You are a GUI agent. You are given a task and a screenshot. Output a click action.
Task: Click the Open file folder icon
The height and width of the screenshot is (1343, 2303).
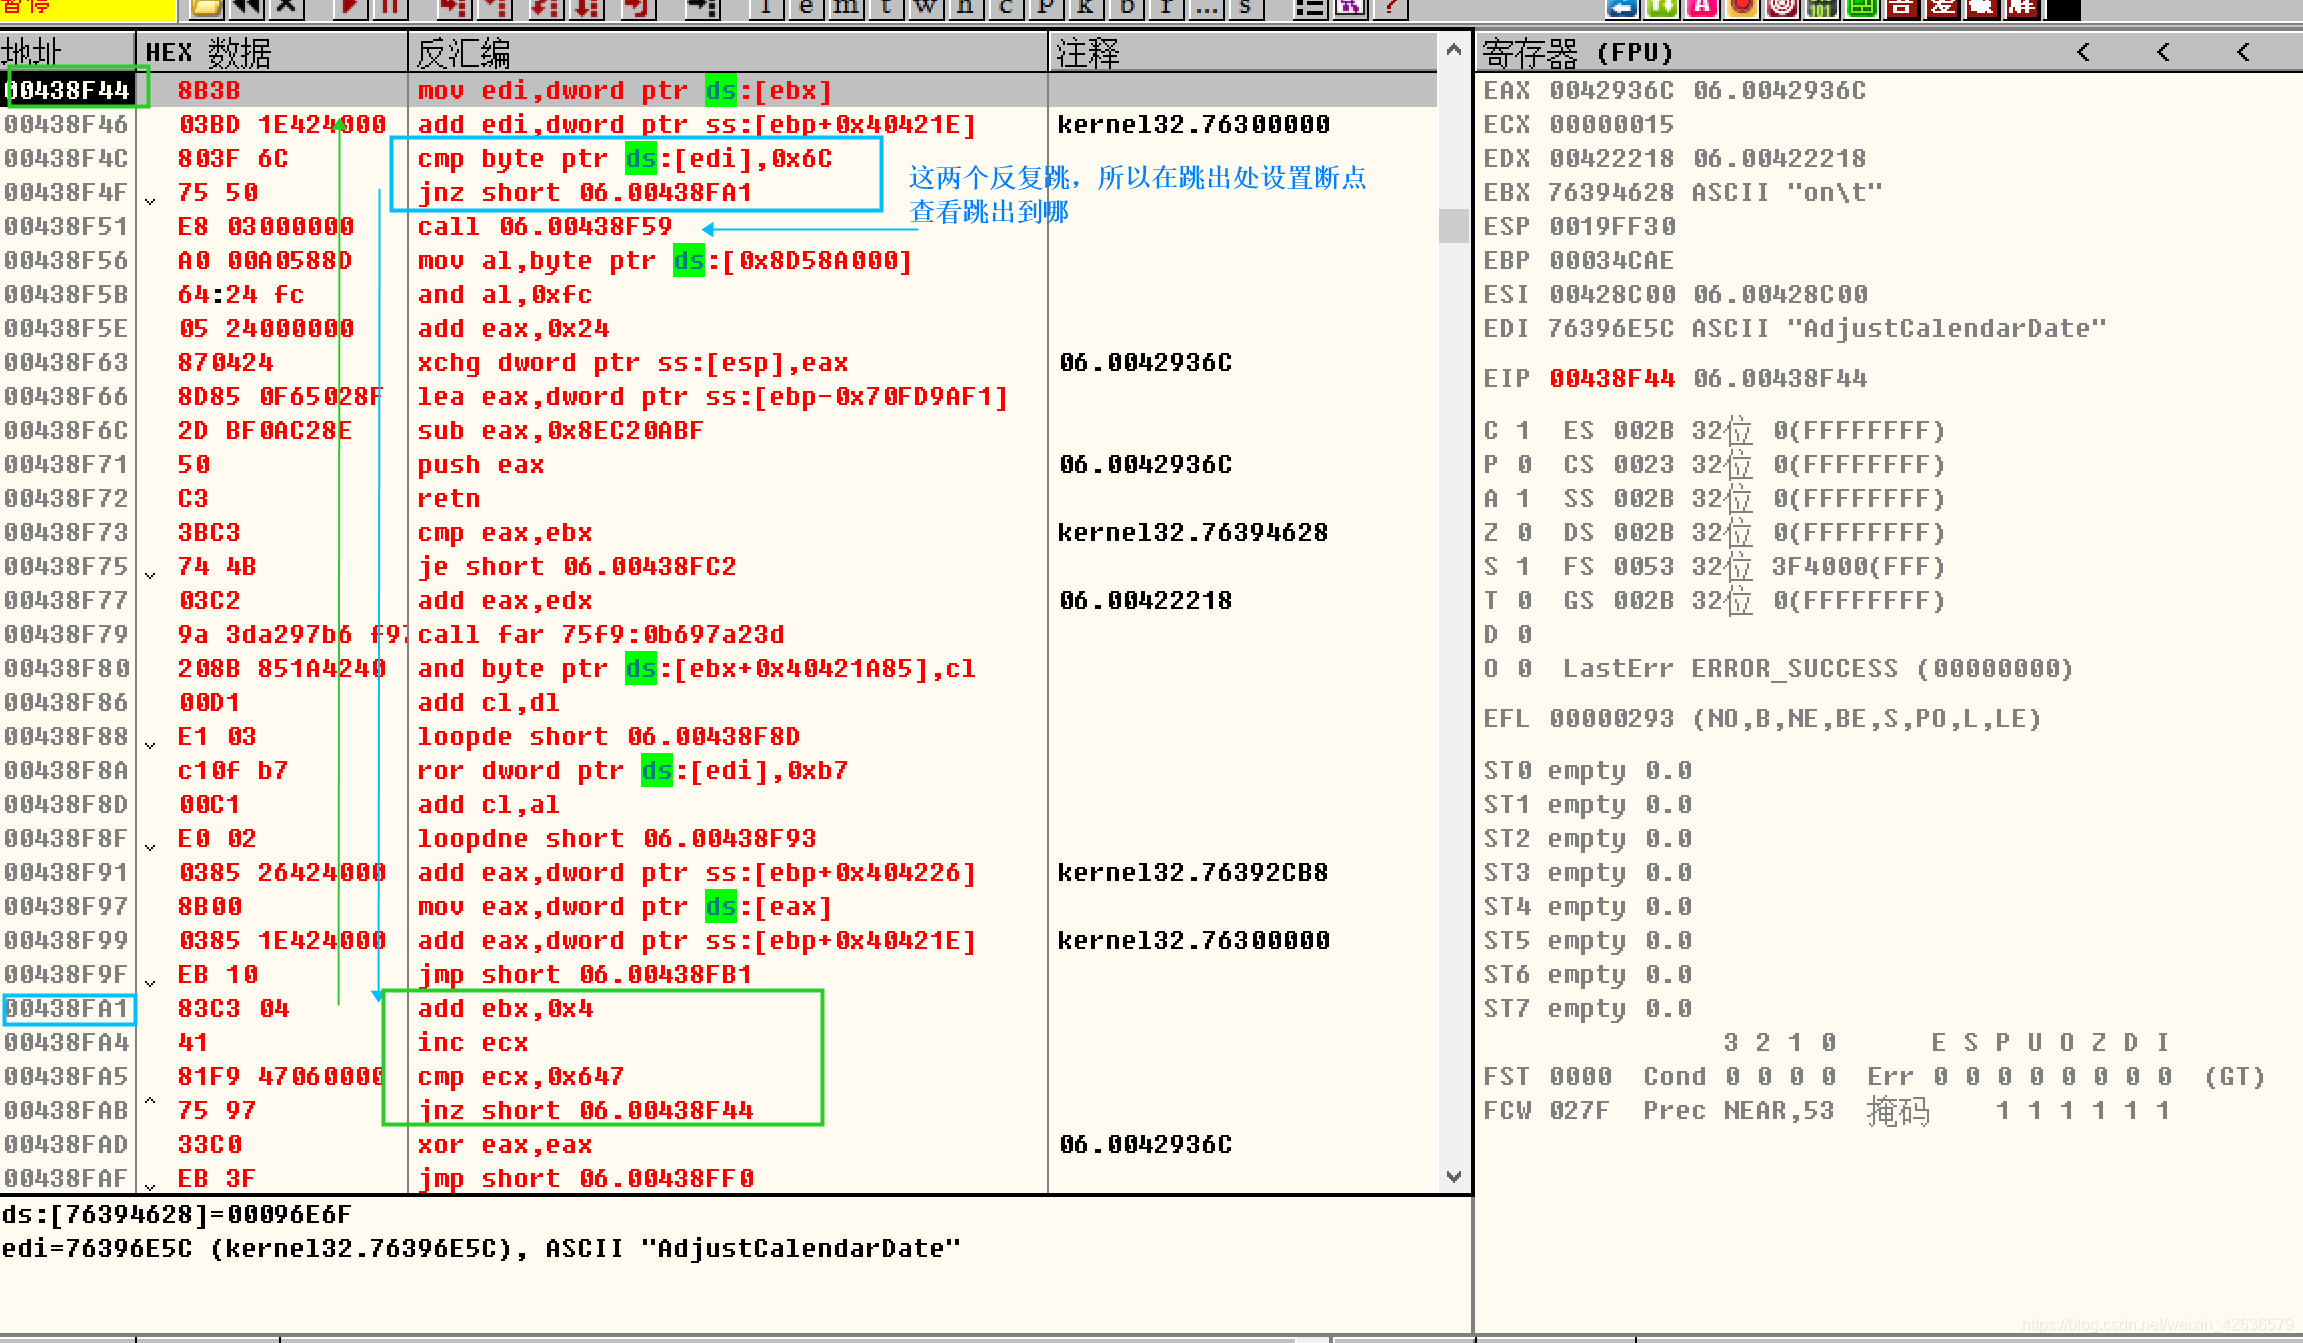206,8
